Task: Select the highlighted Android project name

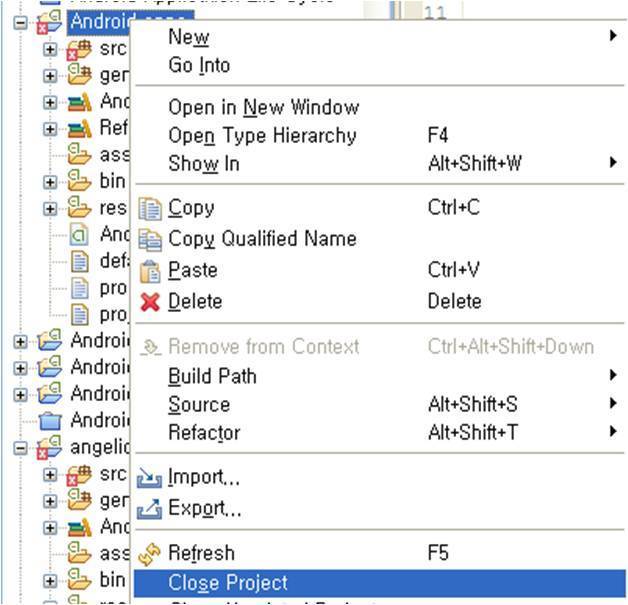Action: coord(99,21)
